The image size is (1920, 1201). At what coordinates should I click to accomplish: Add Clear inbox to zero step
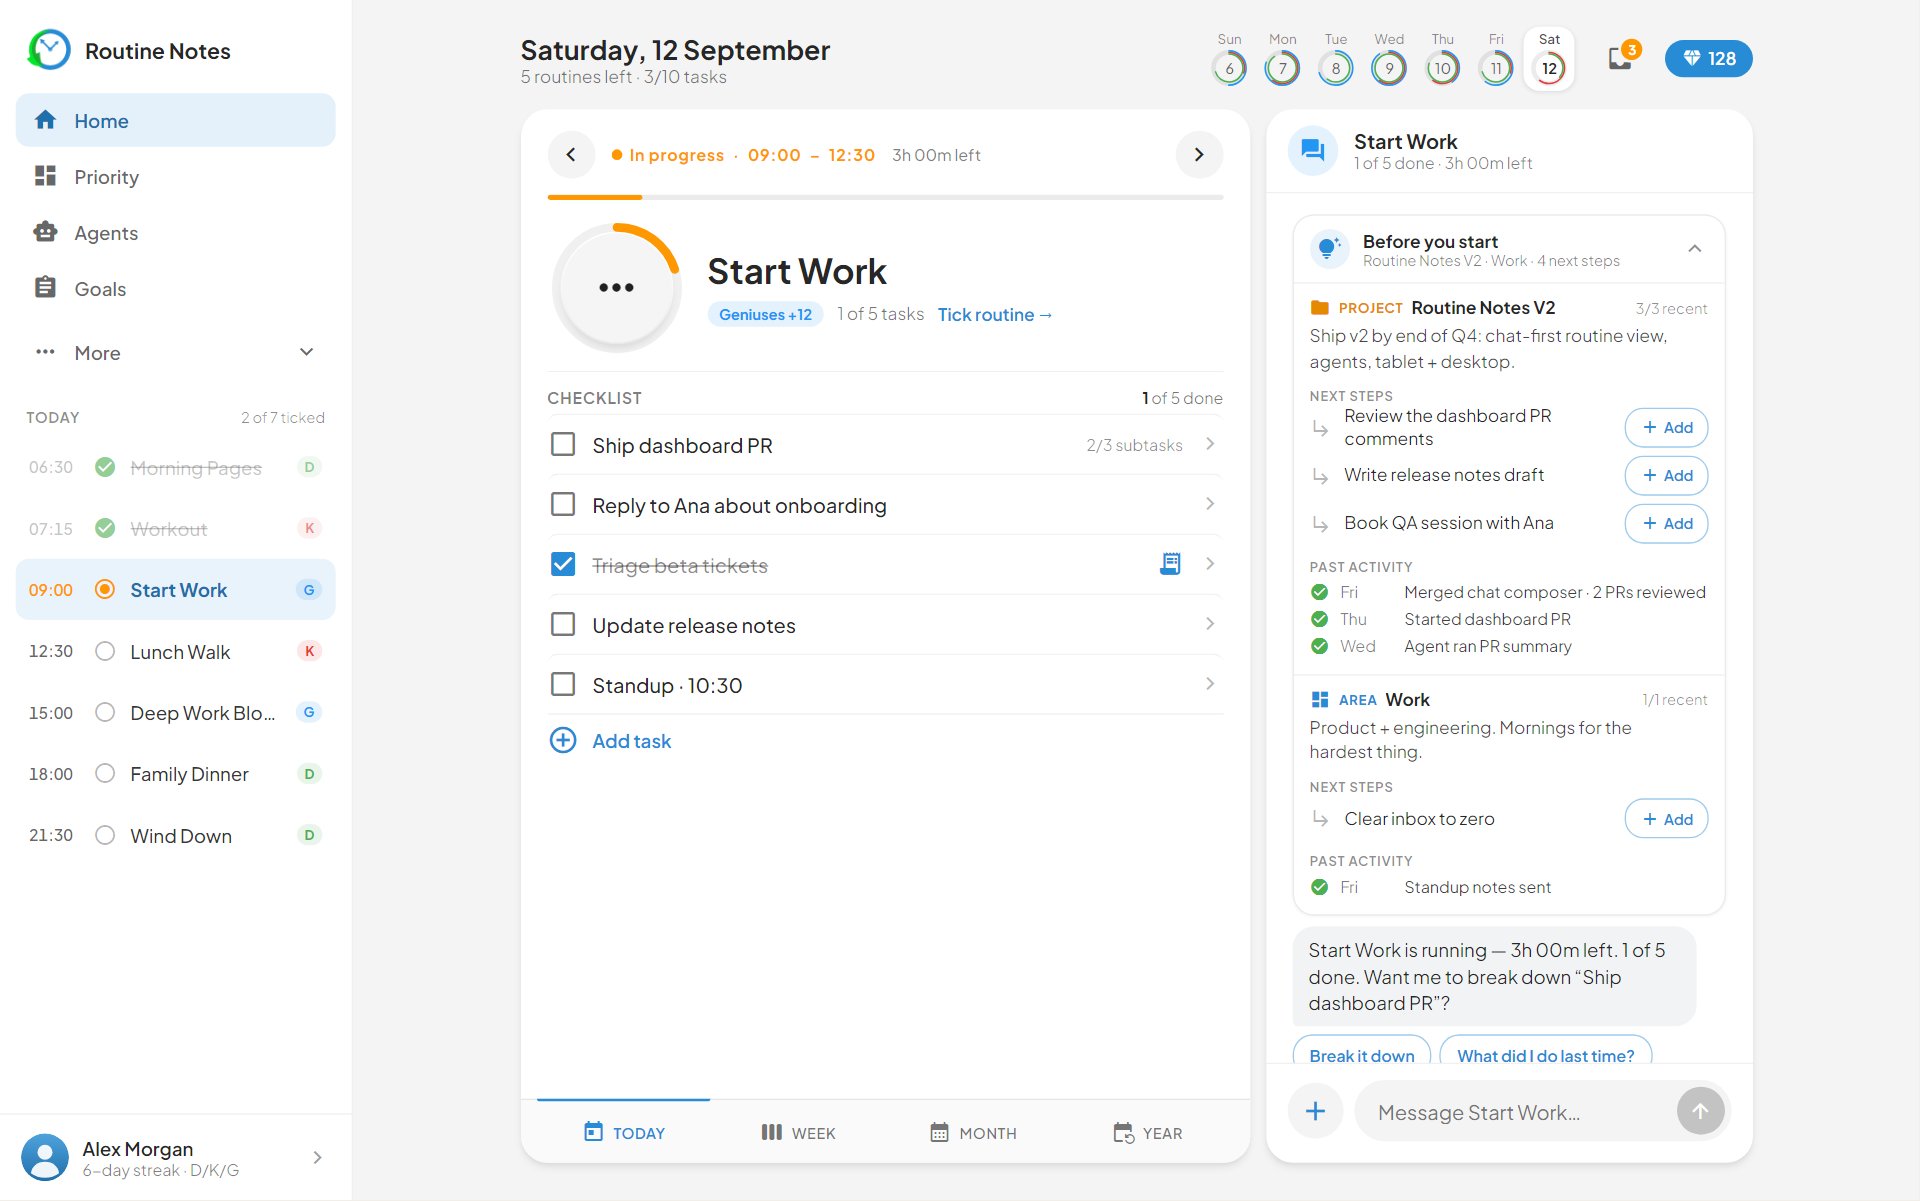[1666, 819]
